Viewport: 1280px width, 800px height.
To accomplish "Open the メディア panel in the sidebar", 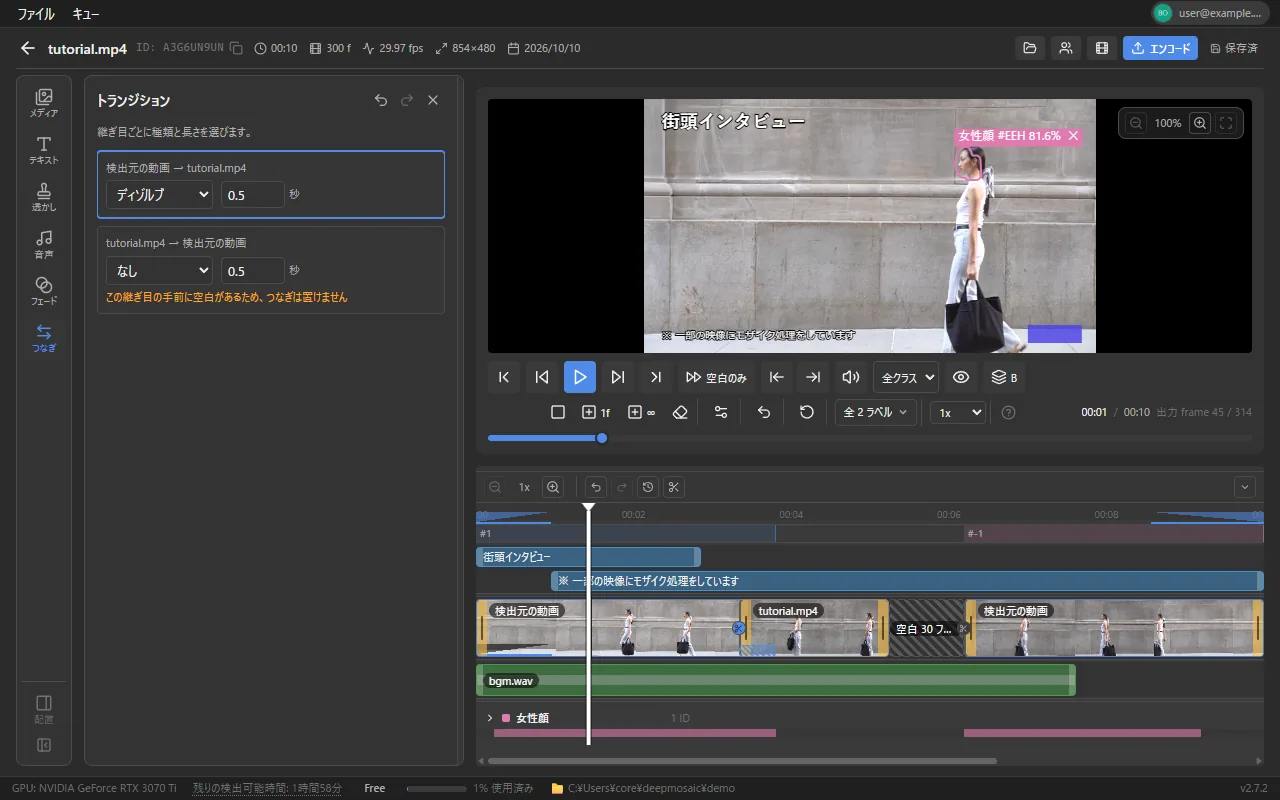I will point(44,103).
